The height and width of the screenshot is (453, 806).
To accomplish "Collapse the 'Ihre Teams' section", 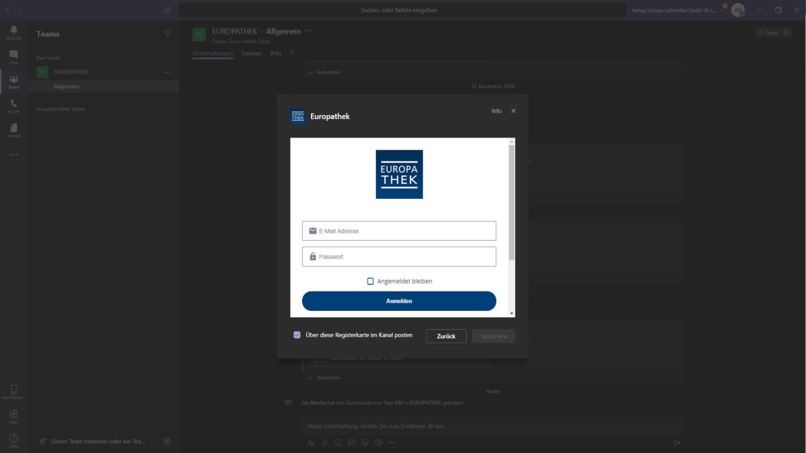I will [48, 58].
